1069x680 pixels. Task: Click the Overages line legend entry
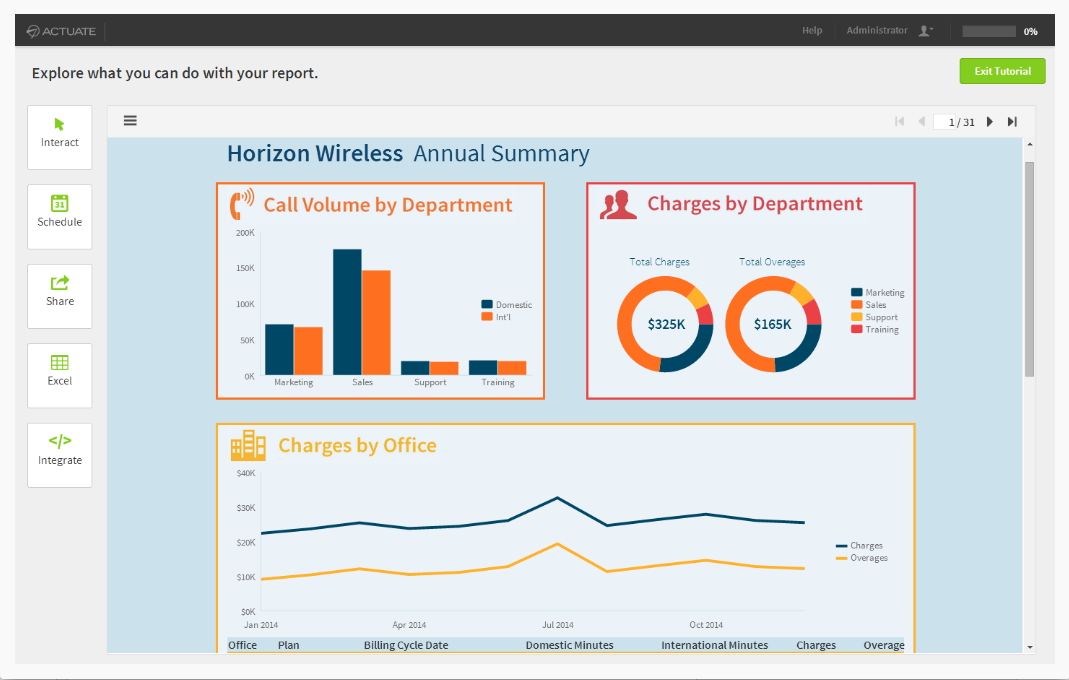862,558
